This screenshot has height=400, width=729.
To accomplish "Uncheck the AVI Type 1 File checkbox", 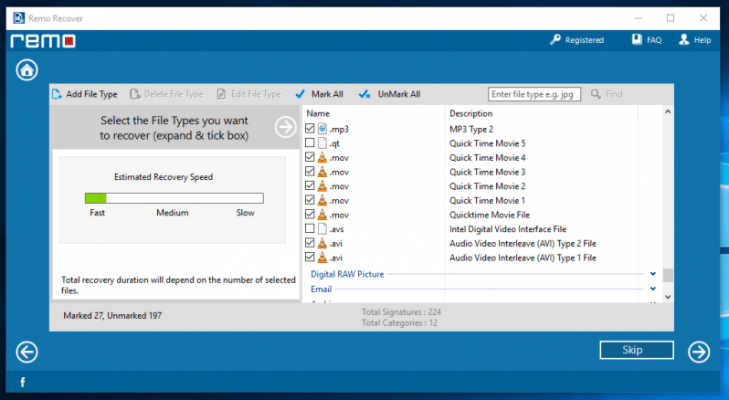I will click(x=310, y=257).
